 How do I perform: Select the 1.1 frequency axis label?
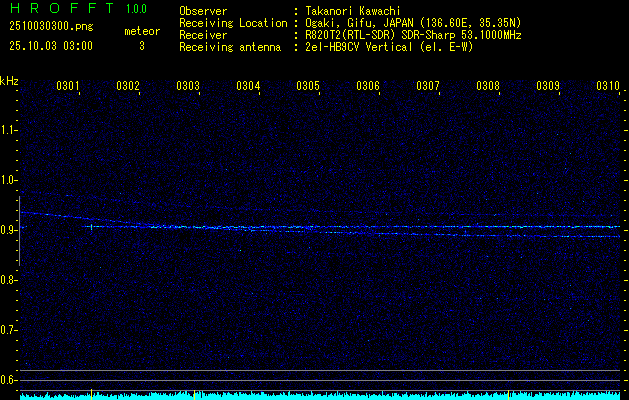click(9, 130)
